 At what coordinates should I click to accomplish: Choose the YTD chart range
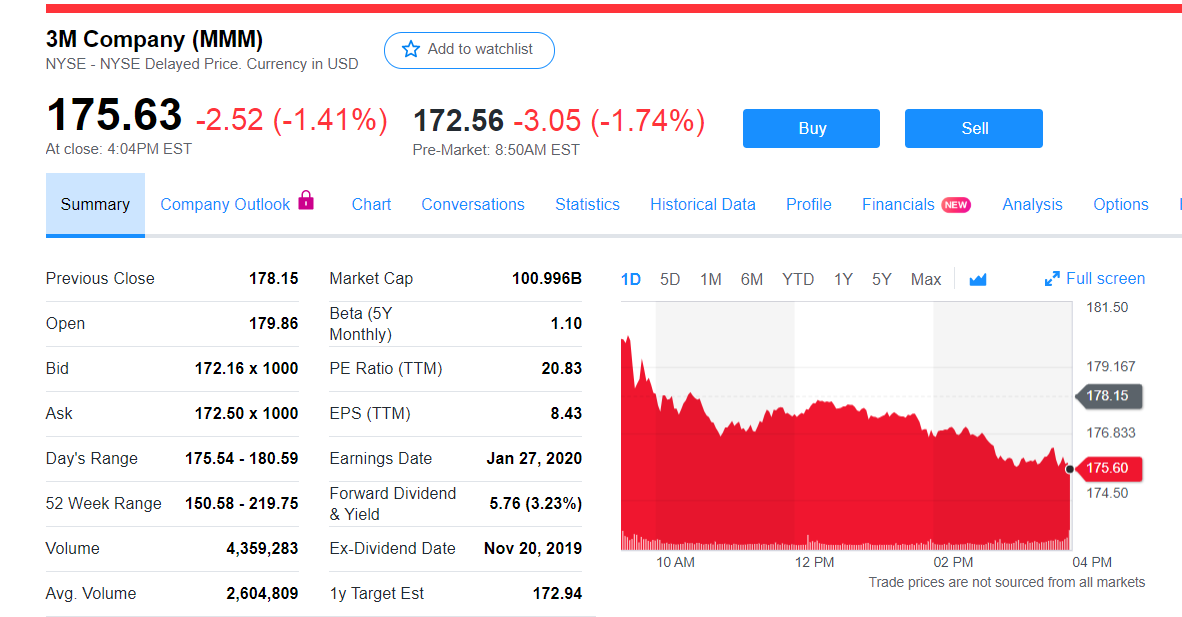click(x=798, y=280)
